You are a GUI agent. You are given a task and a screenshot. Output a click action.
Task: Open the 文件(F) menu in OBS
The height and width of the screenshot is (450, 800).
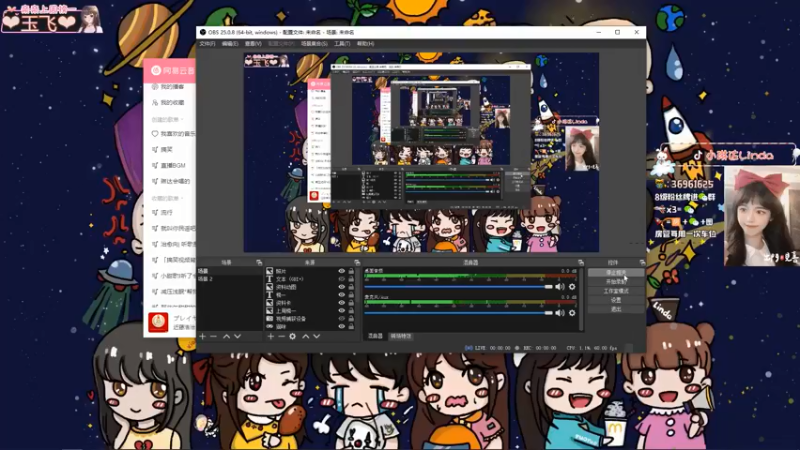coord(207,44)
